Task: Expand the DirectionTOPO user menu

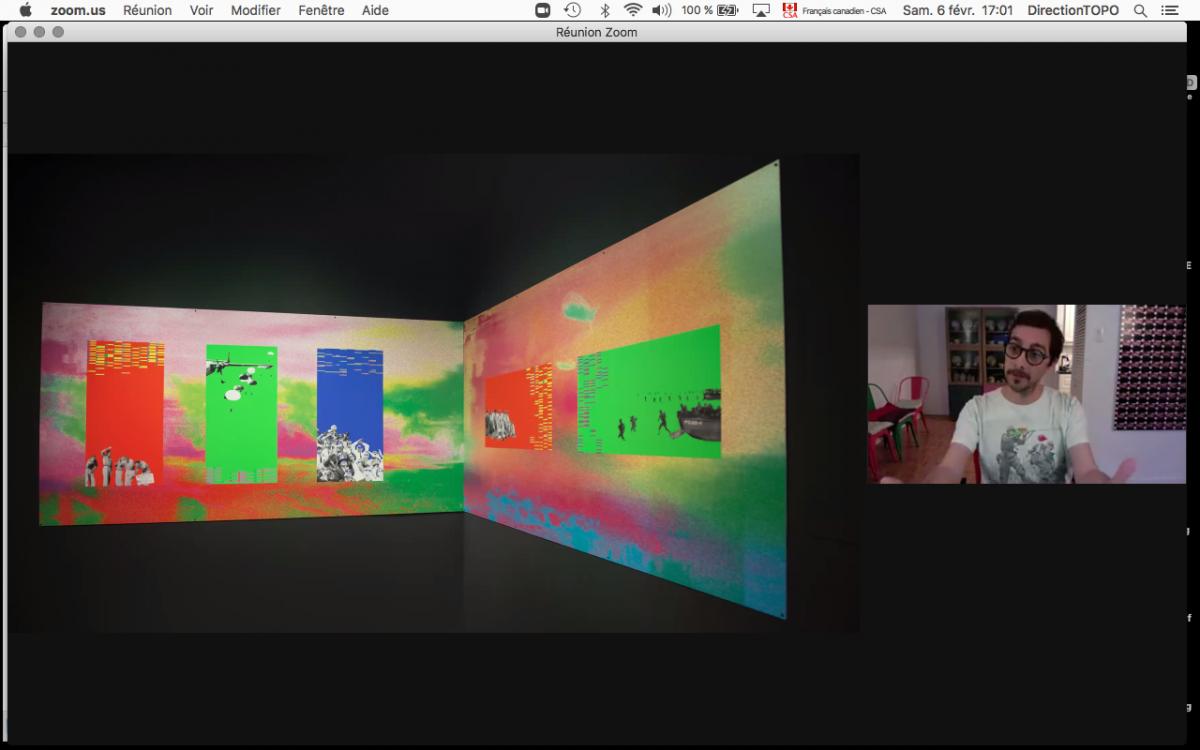Action: coord(1073,10)
